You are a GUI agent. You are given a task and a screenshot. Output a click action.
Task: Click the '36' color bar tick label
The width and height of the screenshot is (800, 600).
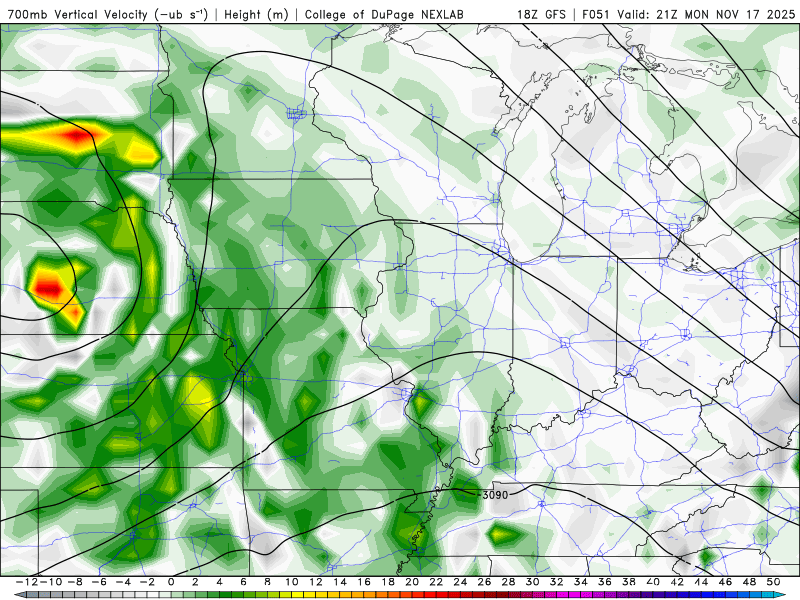pos(605,582)
